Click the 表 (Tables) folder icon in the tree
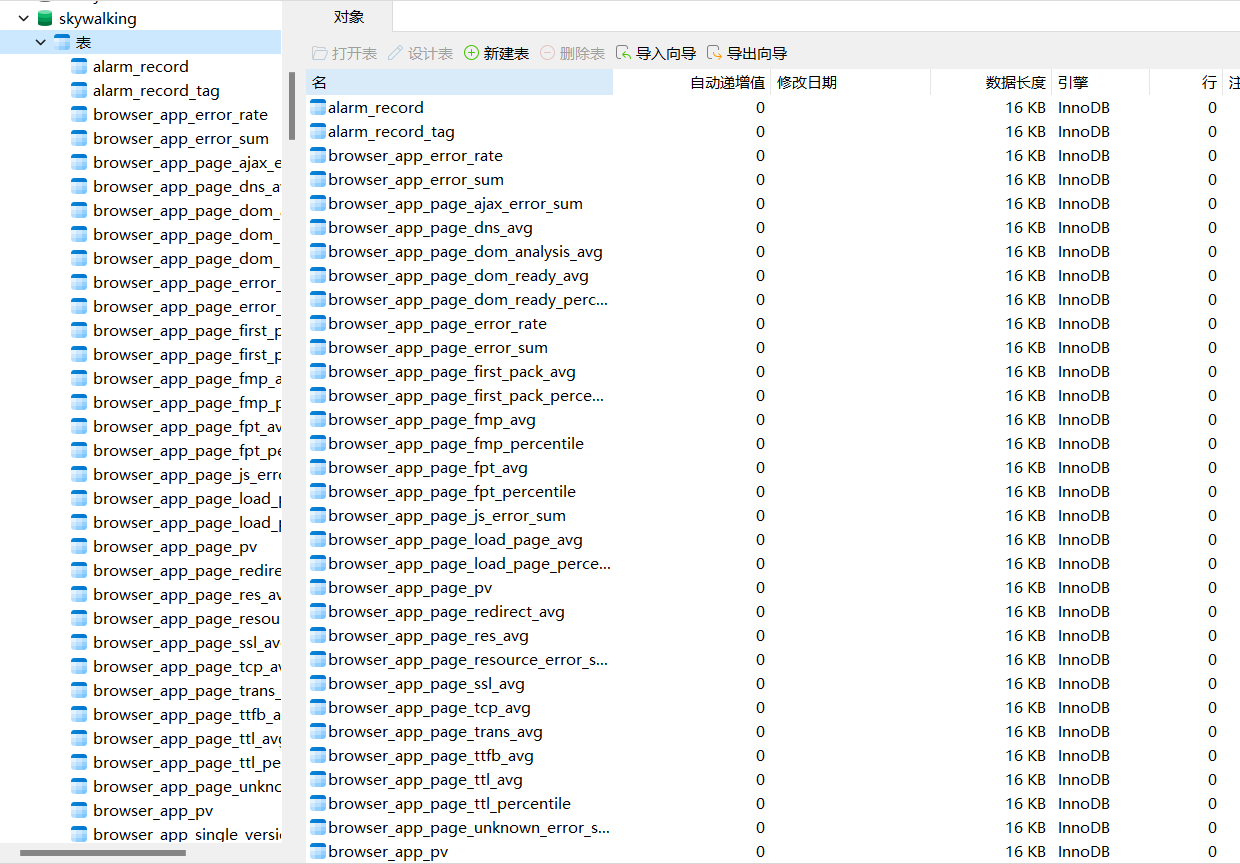 coord(62,42)
